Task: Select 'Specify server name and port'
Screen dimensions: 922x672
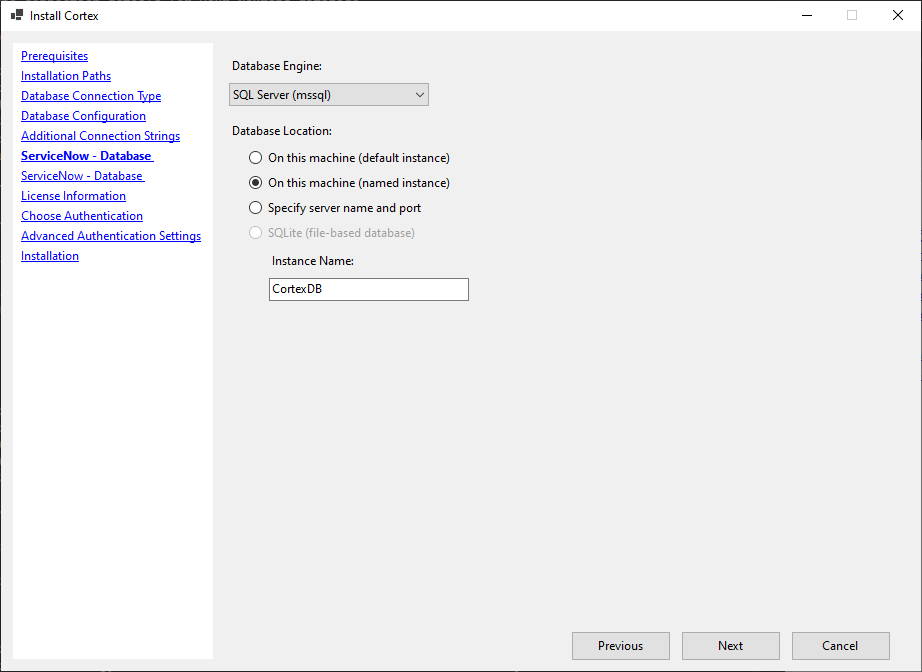Action: point(256,208)
